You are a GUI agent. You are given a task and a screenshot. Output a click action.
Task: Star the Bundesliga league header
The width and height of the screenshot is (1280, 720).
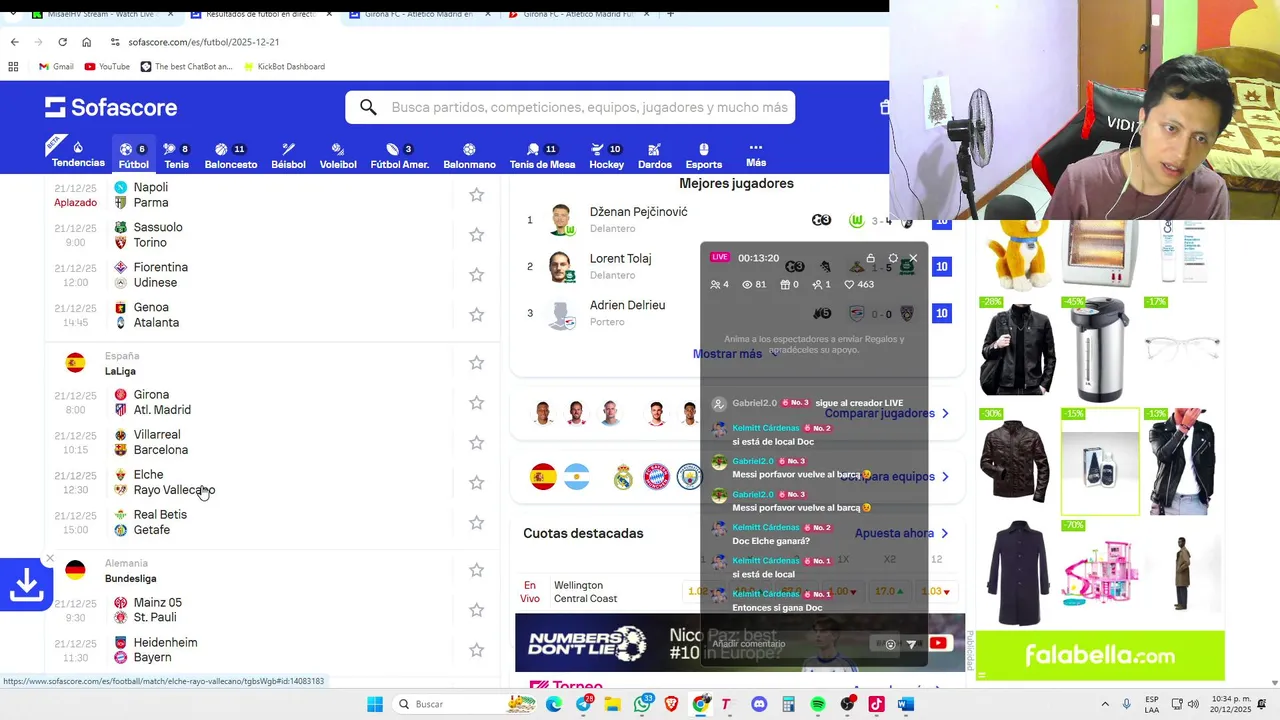pos(477,570)
